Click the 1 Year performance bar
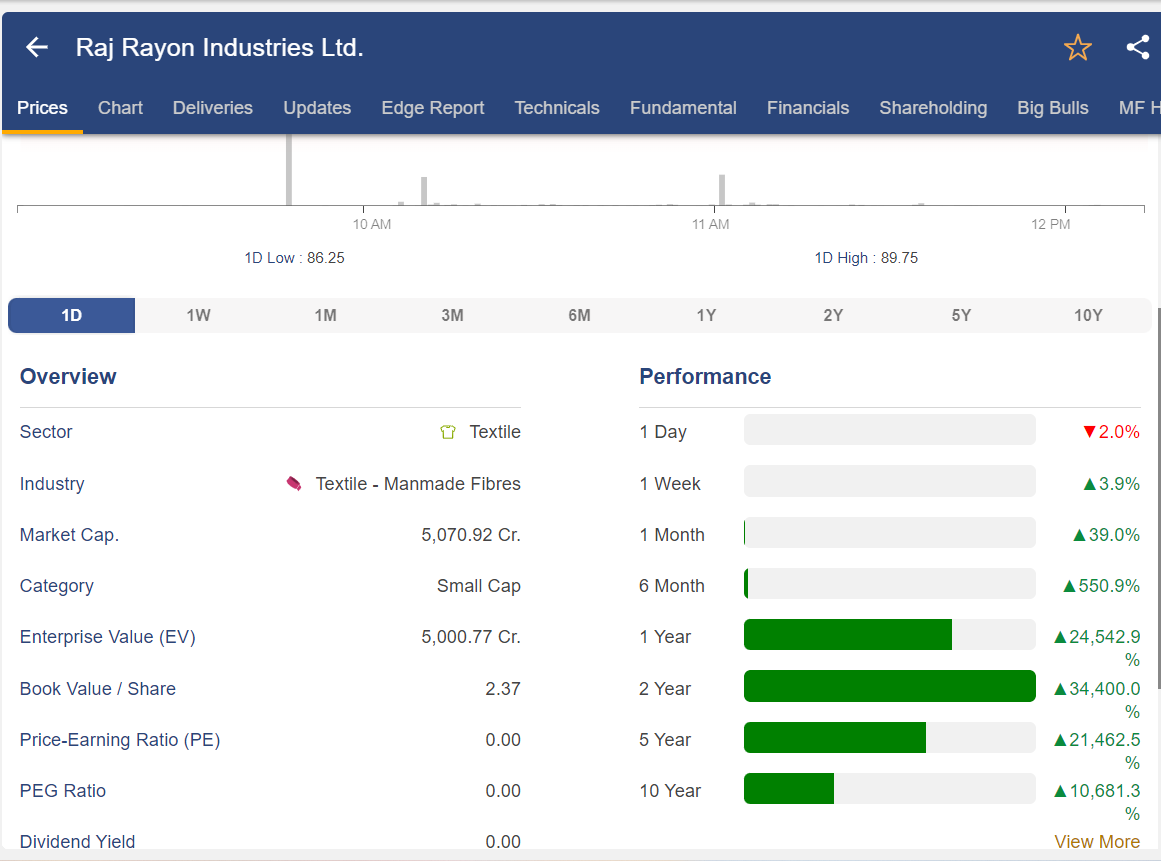 [889, 635]
